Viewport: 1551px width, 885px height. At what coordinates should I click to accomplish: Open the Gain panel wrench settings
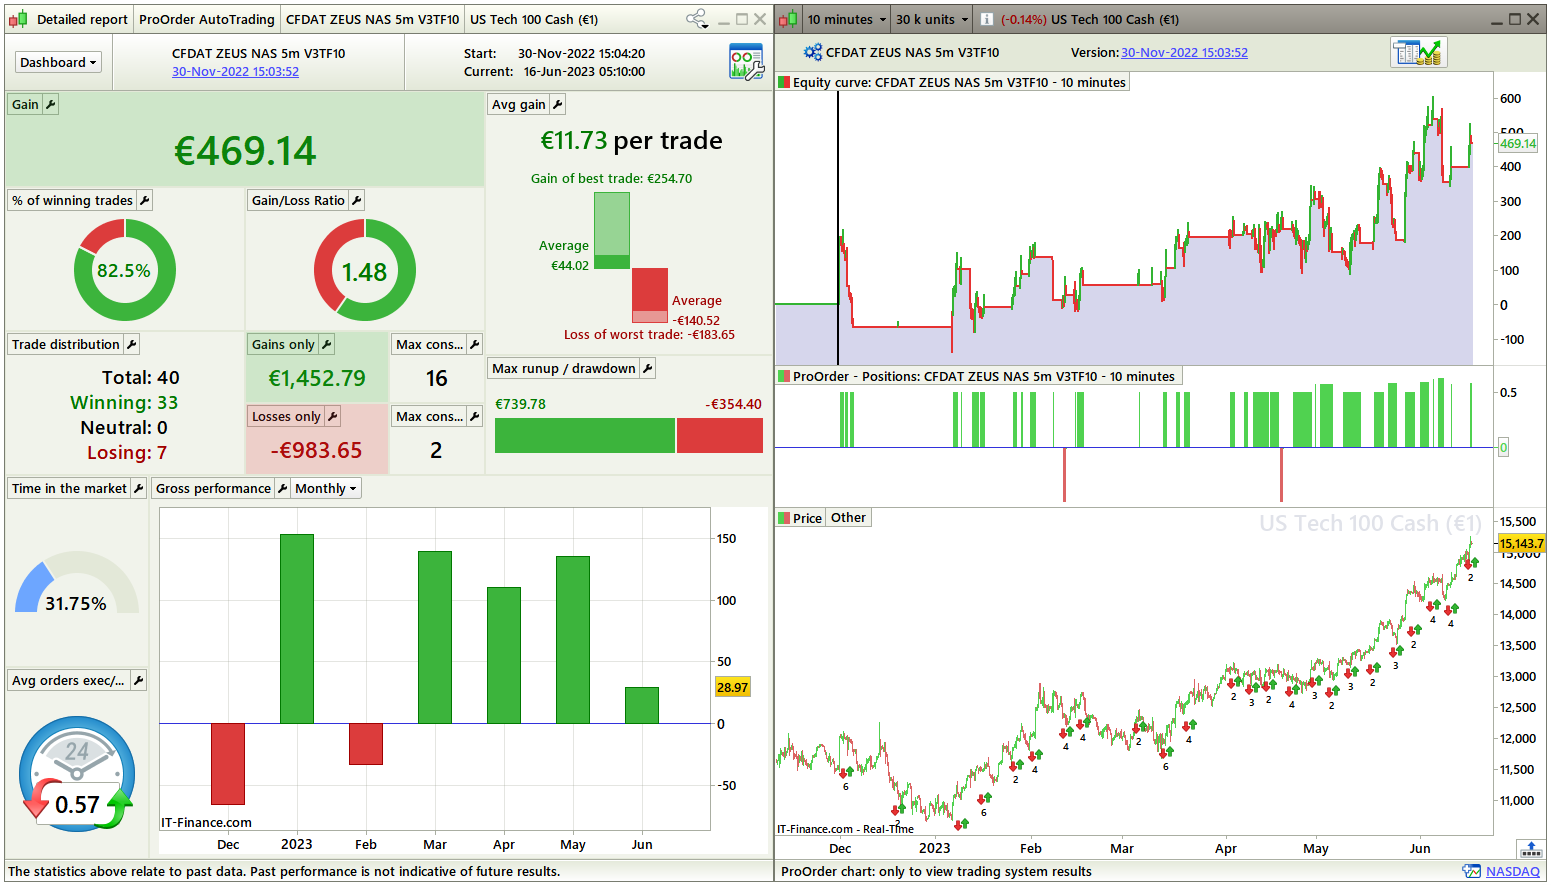click(50, 104)
